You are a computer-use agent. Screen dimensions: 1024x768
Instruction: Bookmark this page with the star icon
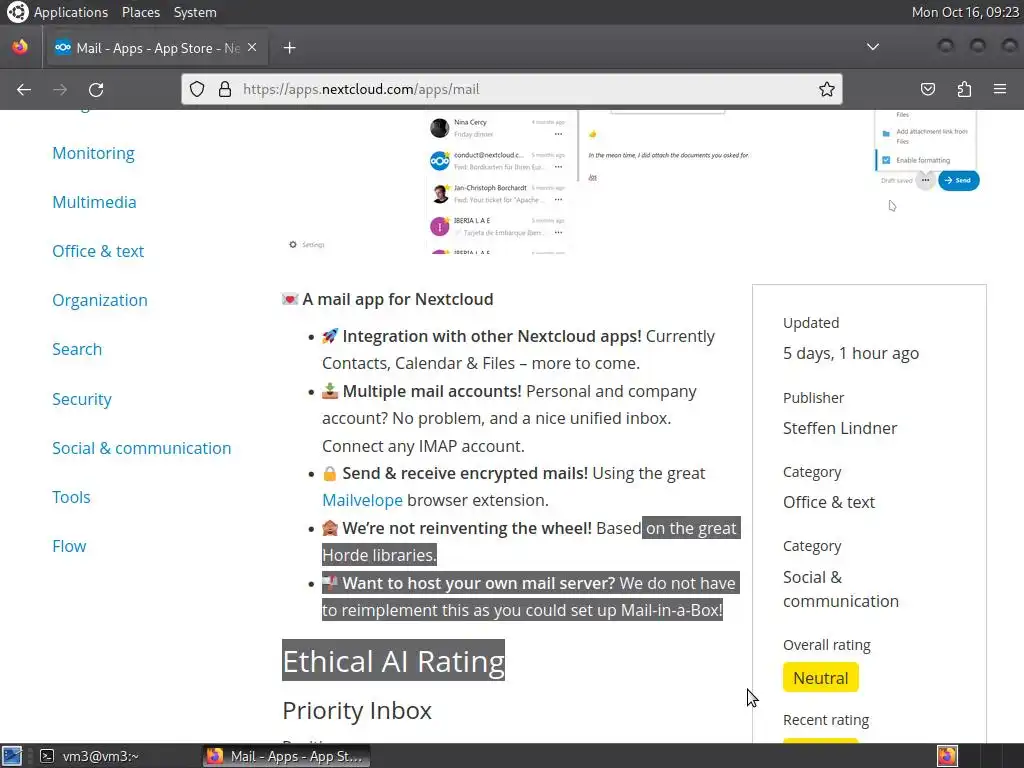coord(827,89)
